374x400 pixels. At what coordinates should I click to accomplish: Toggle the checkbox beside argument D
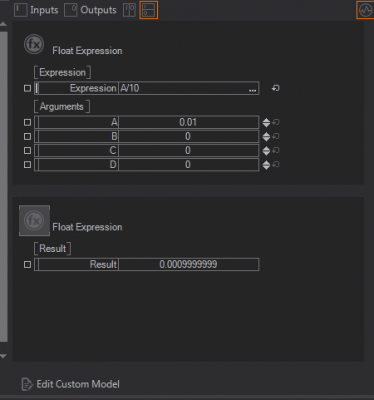click(x=27, y=164)
